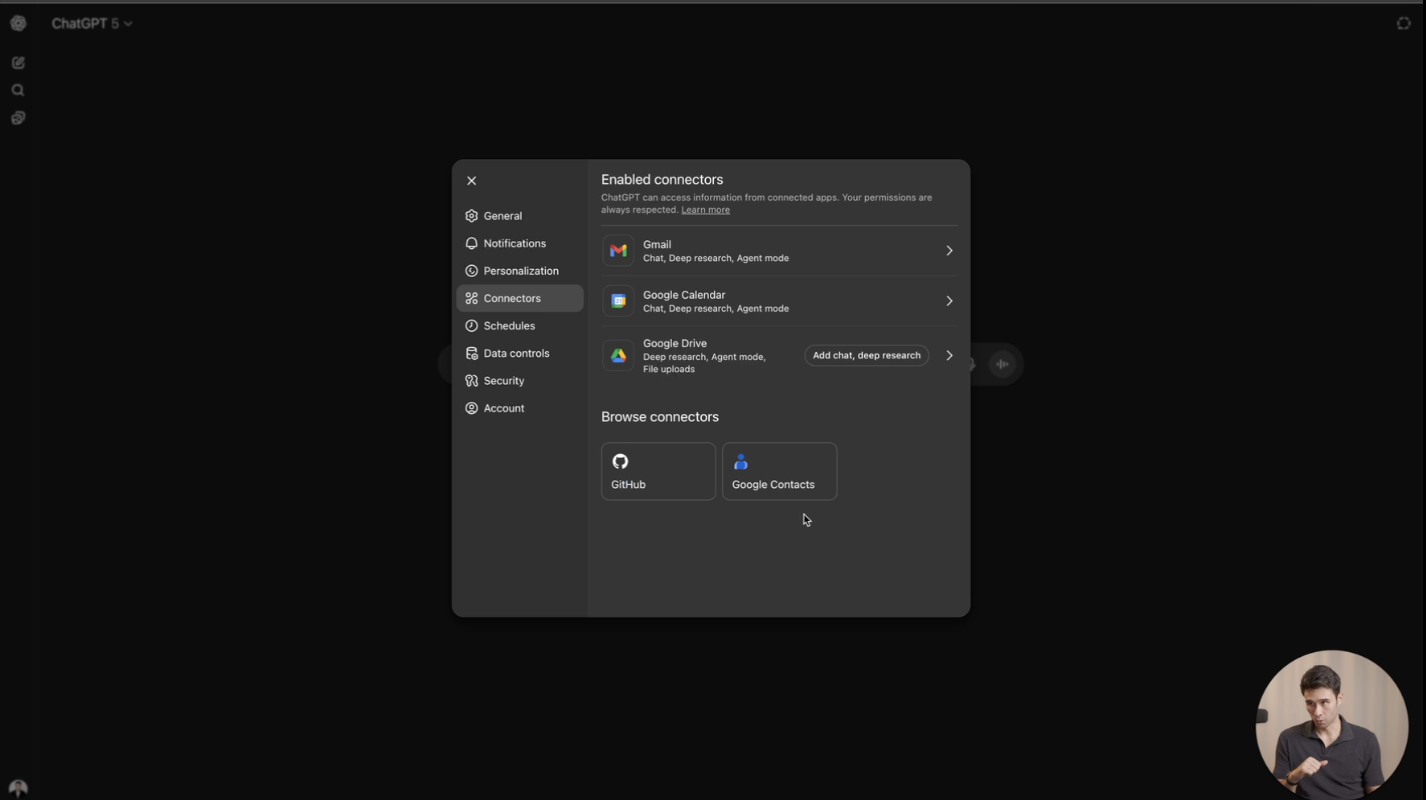
Task: Expand Gmail connector details chevron
Action: point(949,251)
